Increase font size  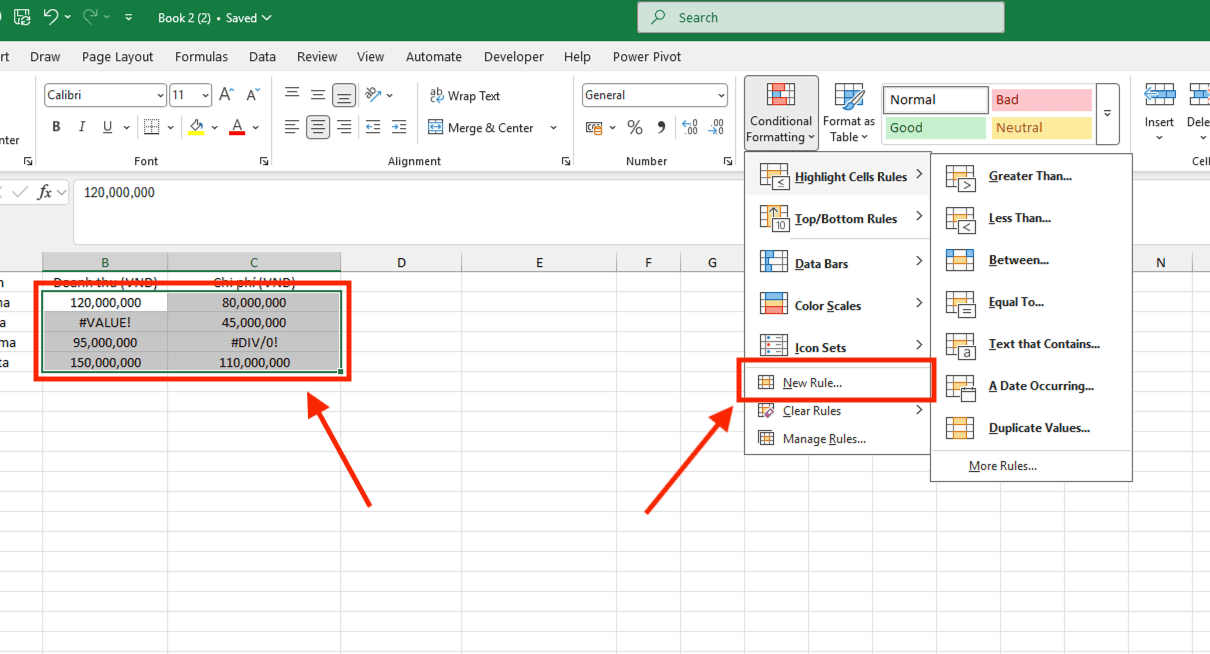click(227, 95)
